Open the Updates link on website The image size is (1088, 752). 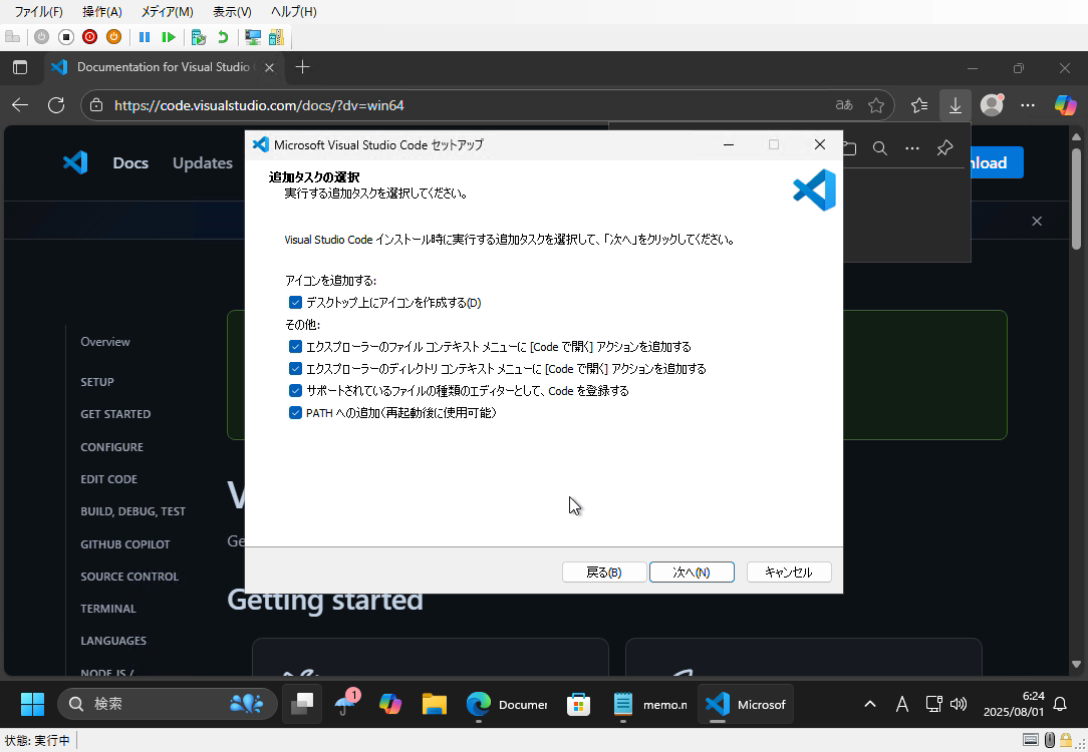click(x=203, y=163)
